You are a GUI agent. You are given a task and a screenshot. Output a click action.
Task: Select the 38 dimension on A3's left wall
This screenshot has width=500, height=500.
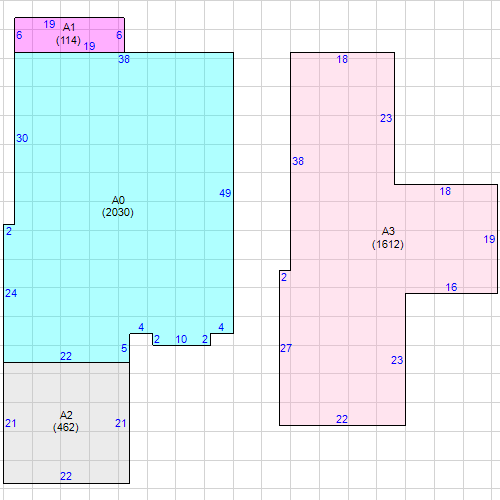298,161
